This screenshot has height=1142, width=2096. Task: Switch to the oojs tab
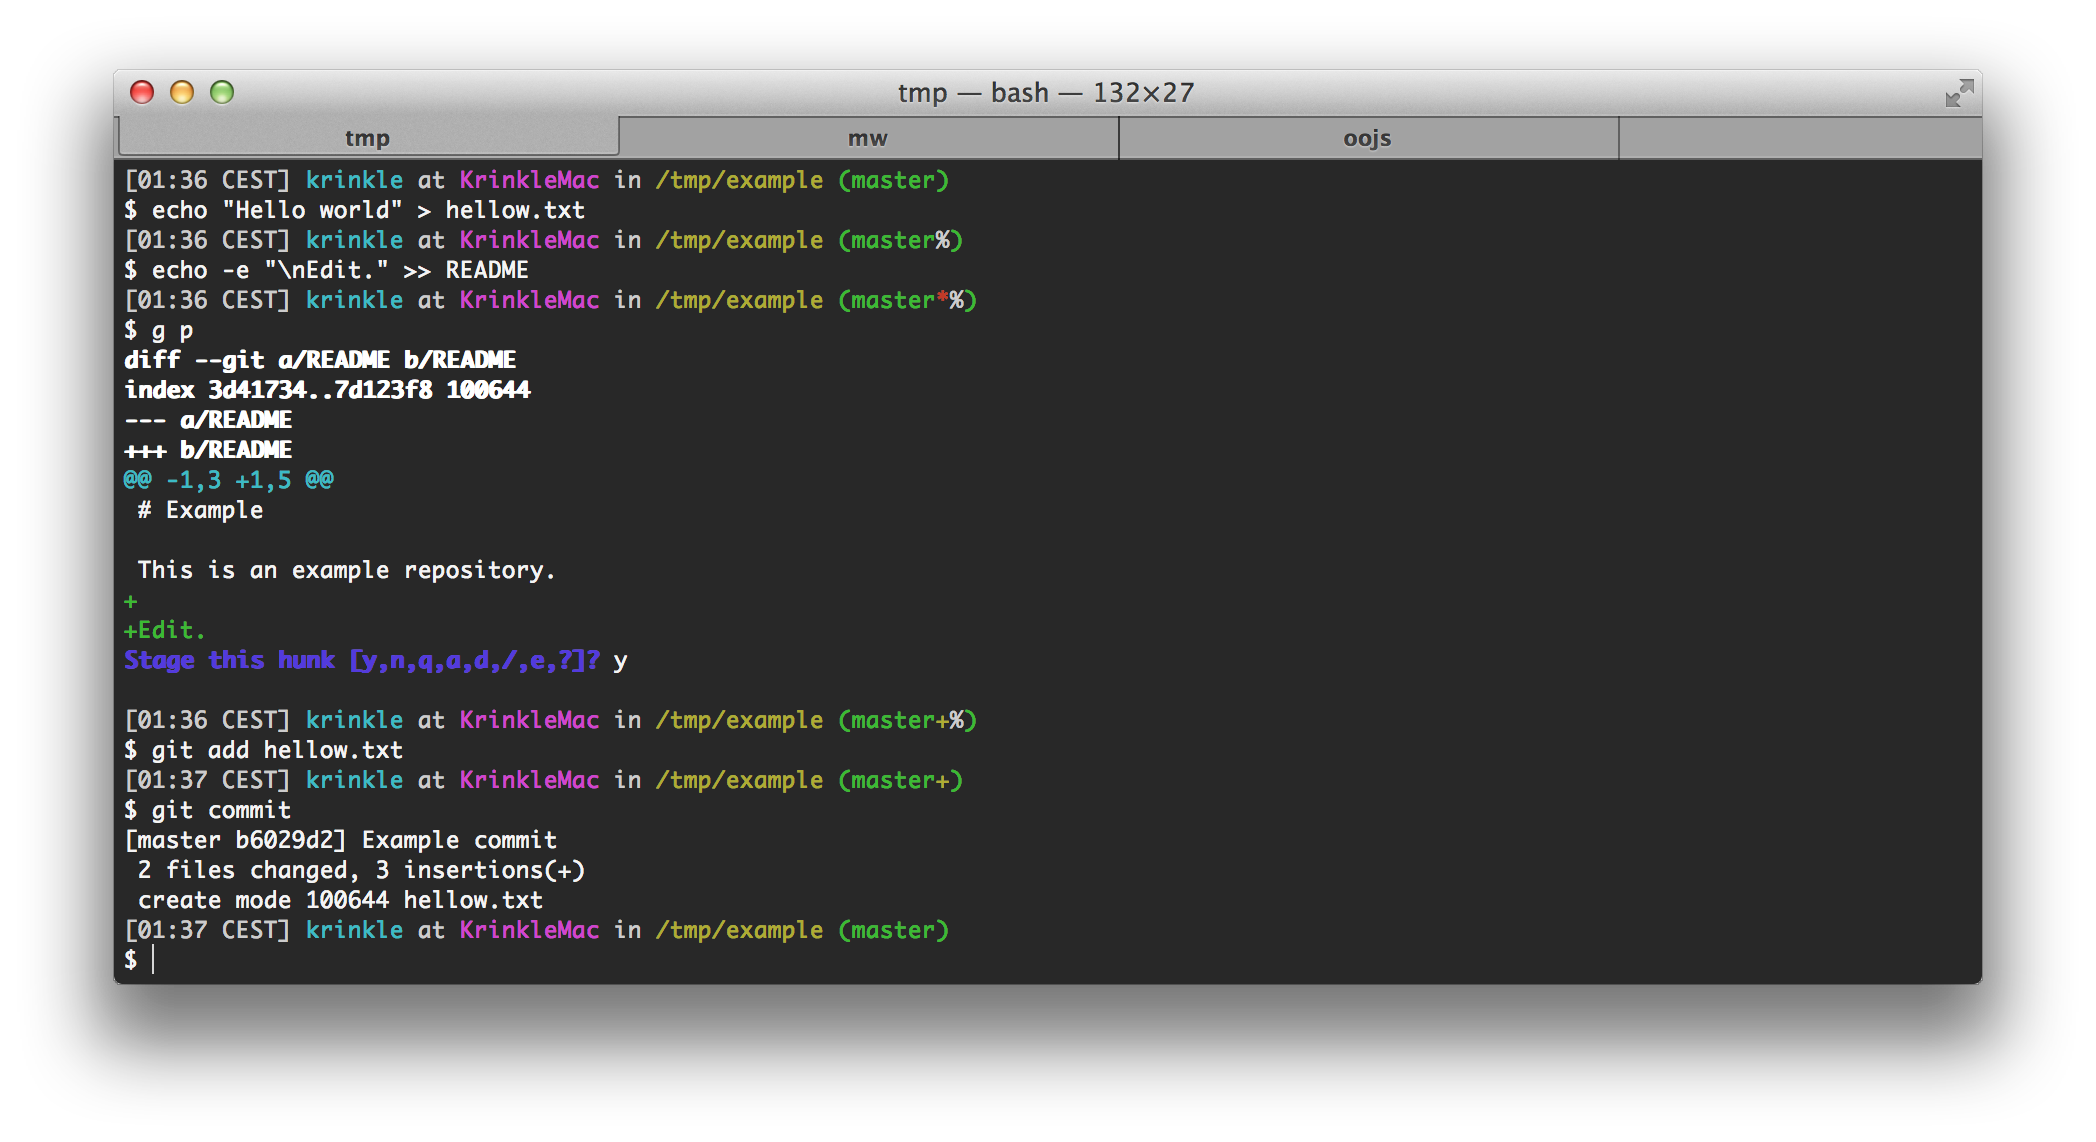point(1367,138)
